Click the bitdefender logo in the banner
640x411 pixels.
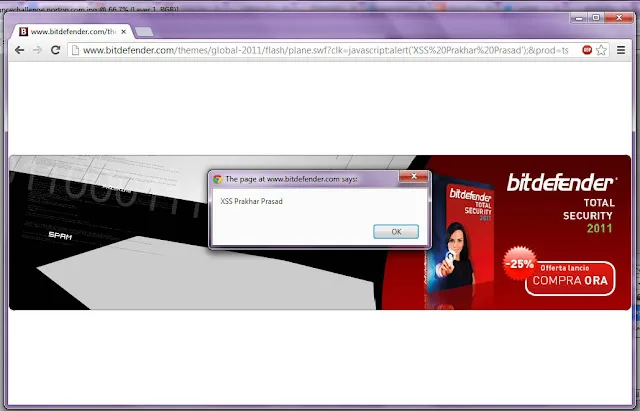(562, 183)
